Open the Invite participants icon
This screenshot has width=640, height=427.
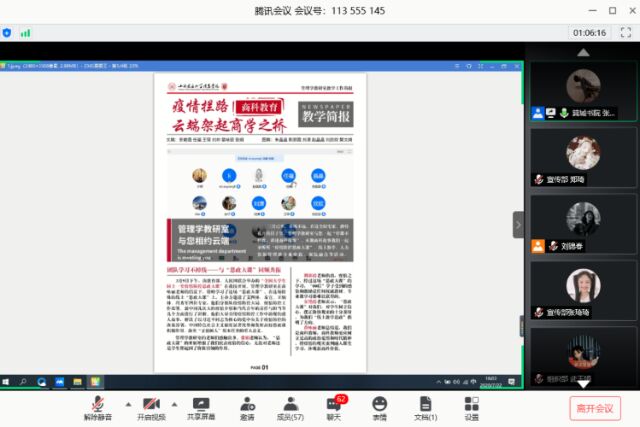pos(246,402)
